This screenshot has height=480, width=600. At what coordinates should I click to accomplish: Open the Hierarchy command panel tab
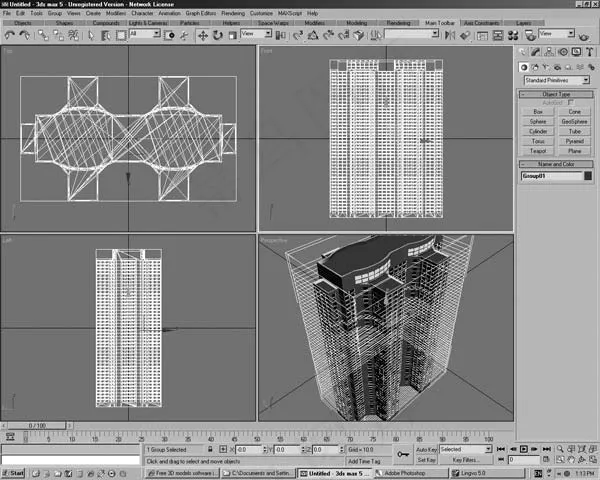[549, 52]
